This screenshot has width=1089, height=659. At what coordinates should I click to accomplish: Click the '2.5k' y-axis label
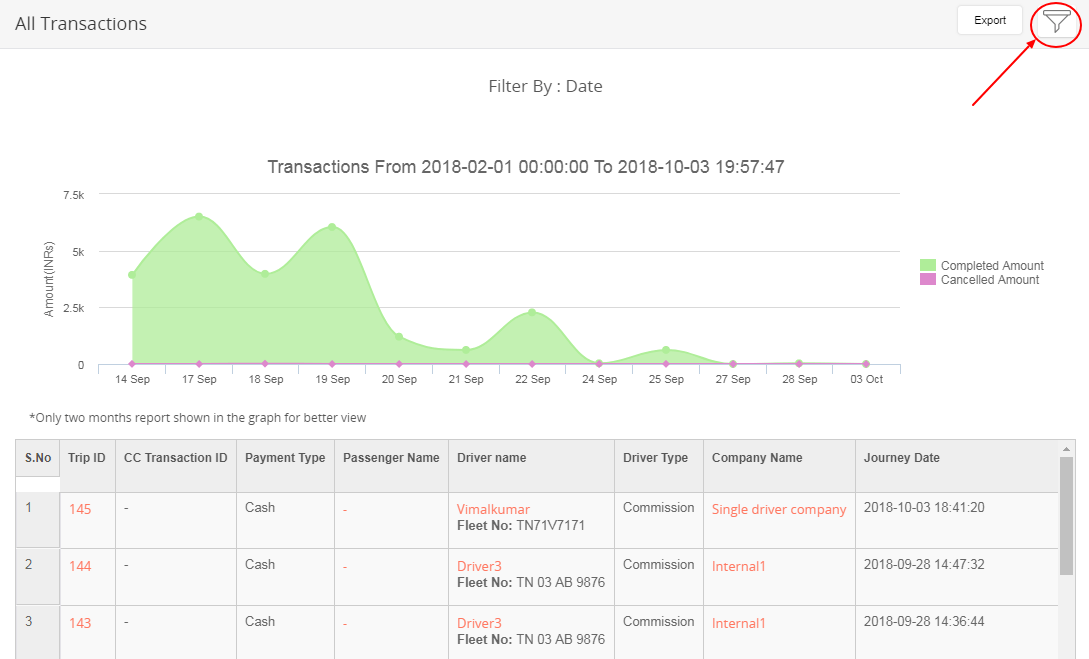click(74, 308)
